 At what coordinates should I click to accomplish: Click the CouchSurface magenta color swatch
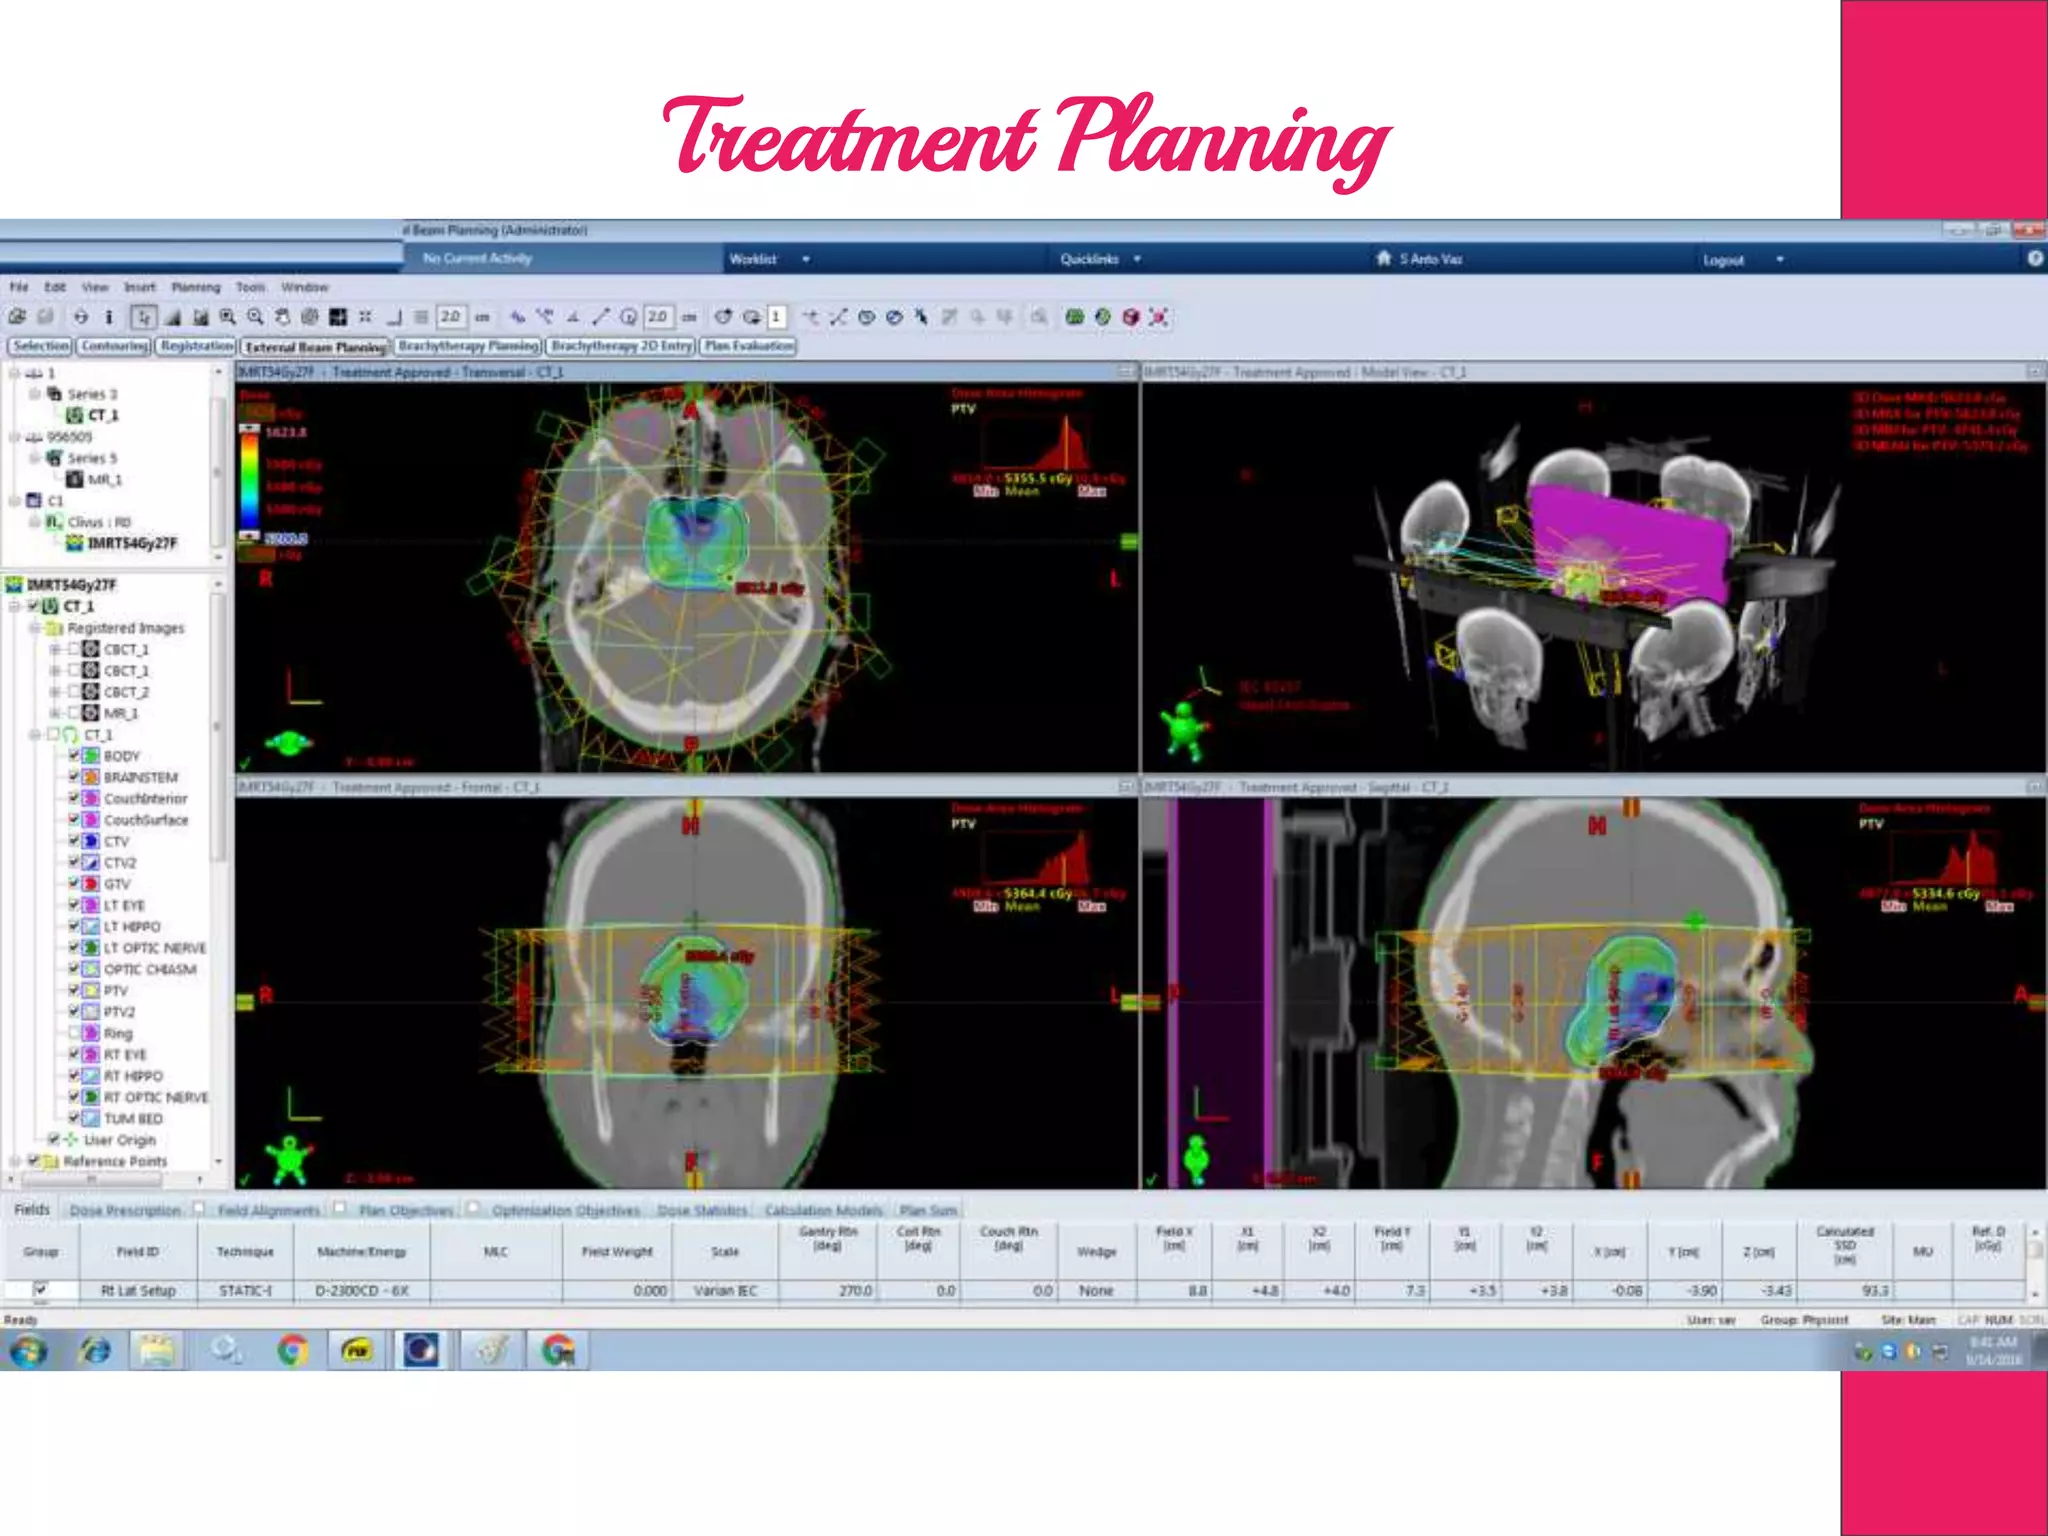coord(90,819)
